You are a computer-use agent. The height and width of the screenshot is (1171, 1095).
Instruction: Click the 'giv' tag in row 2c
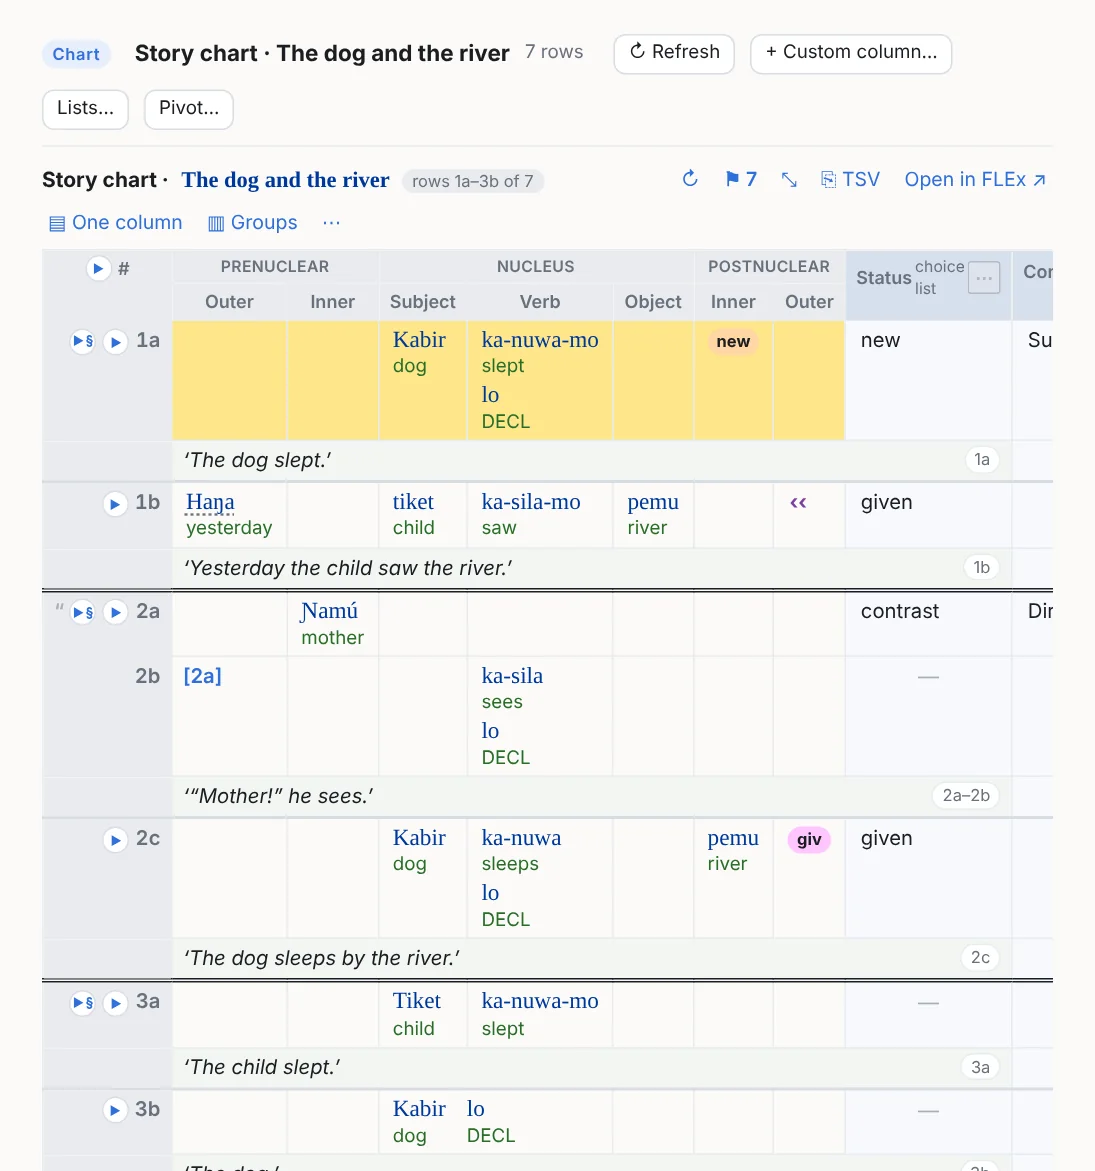pos(809,839)
